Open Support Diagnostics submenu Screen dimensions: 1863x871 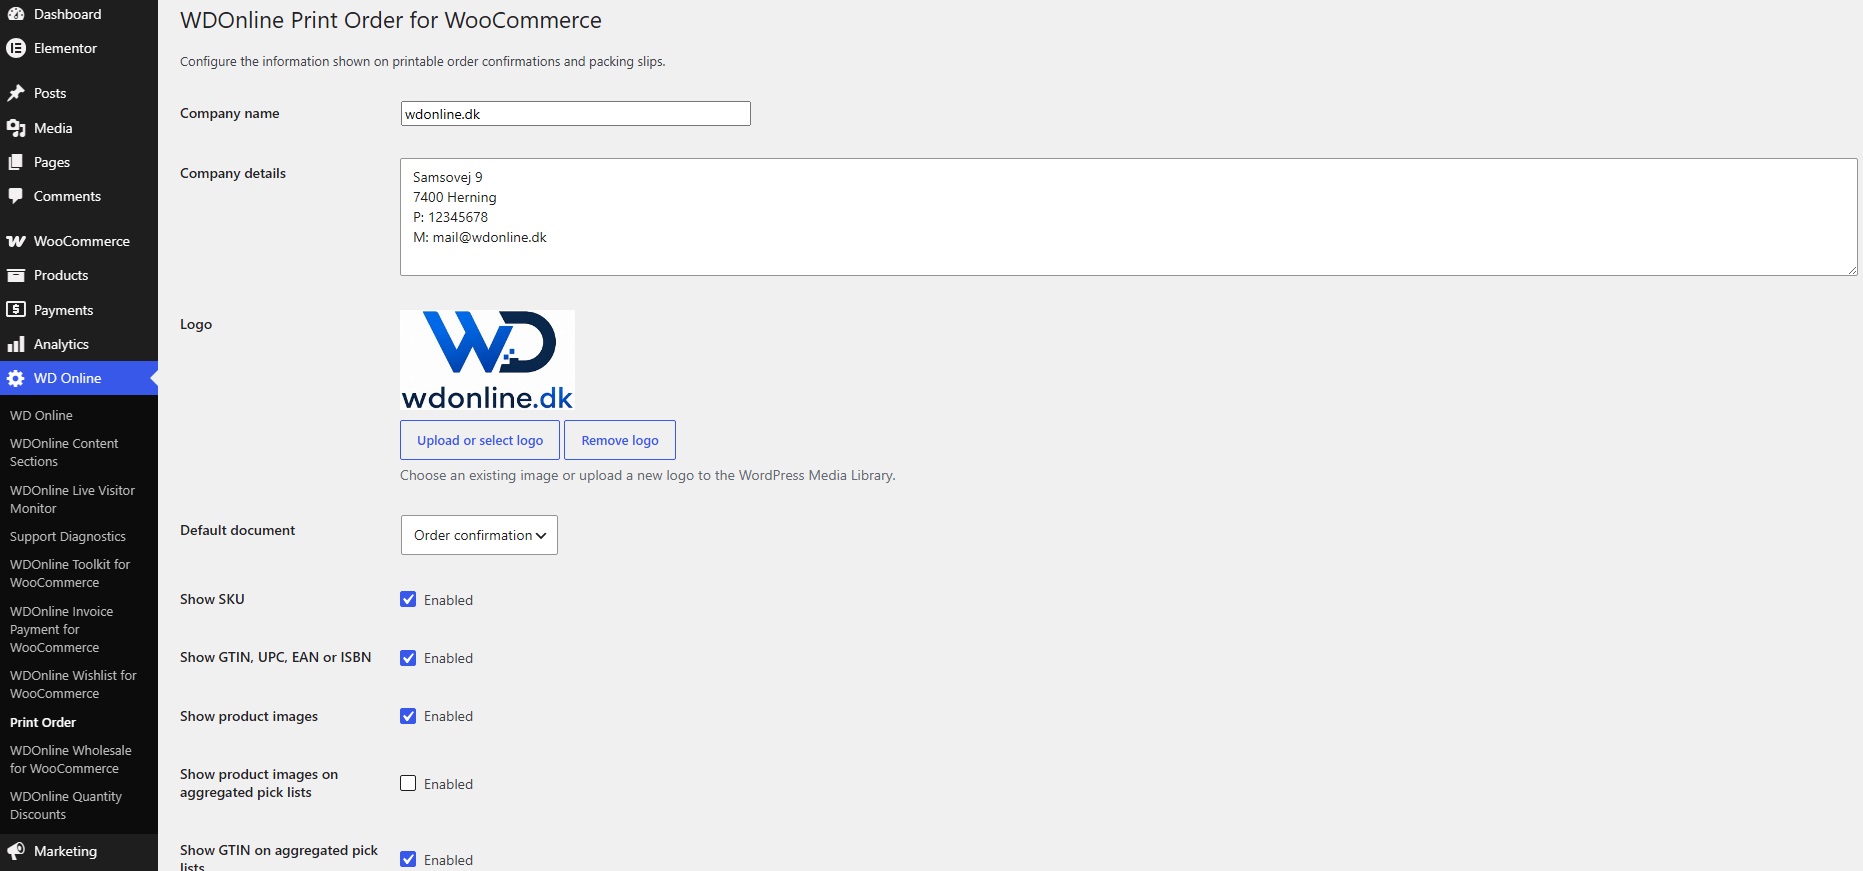[68, 536]
